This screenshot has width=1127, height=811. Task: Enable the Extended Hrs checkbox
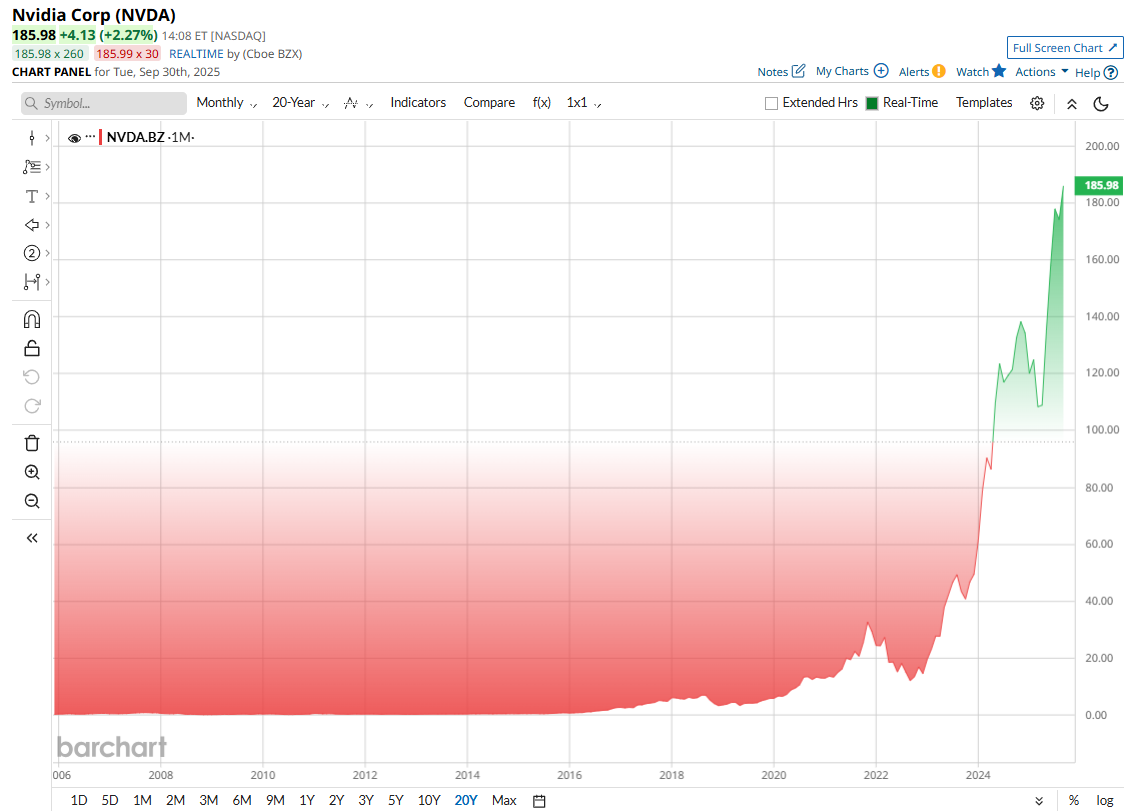click(771, 102)
